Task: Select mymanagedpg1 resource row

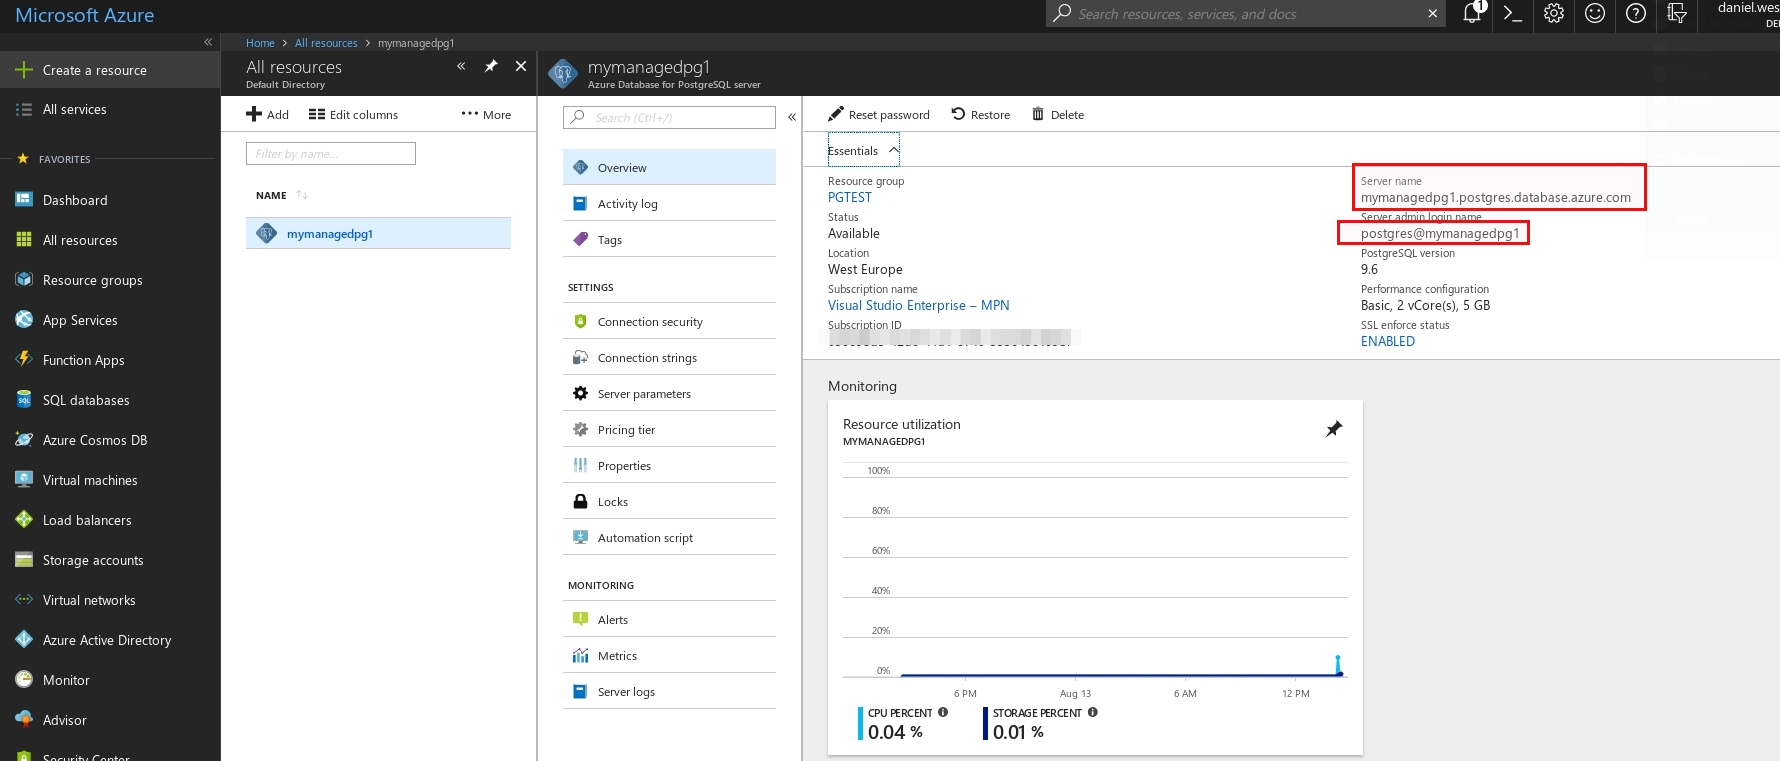Action: [378, 233]
